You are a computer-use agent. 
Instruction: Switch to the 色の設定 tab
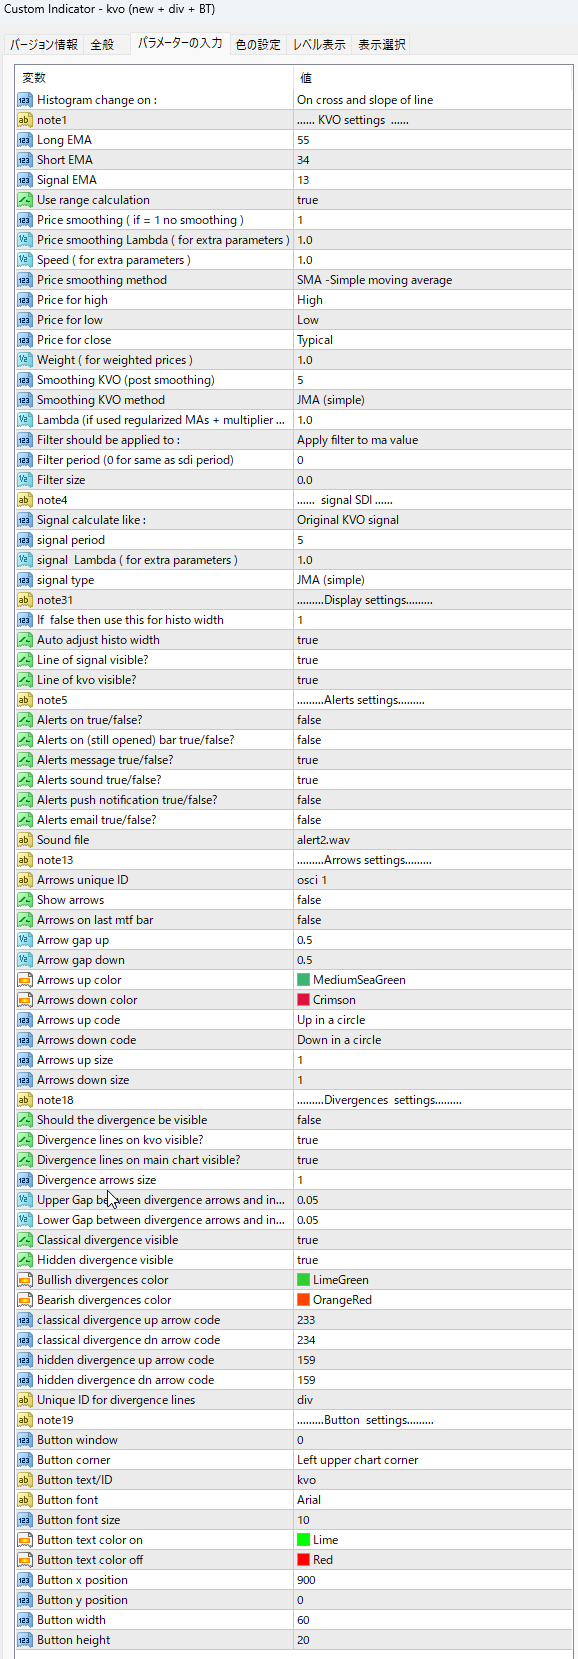tap(258, 45)
